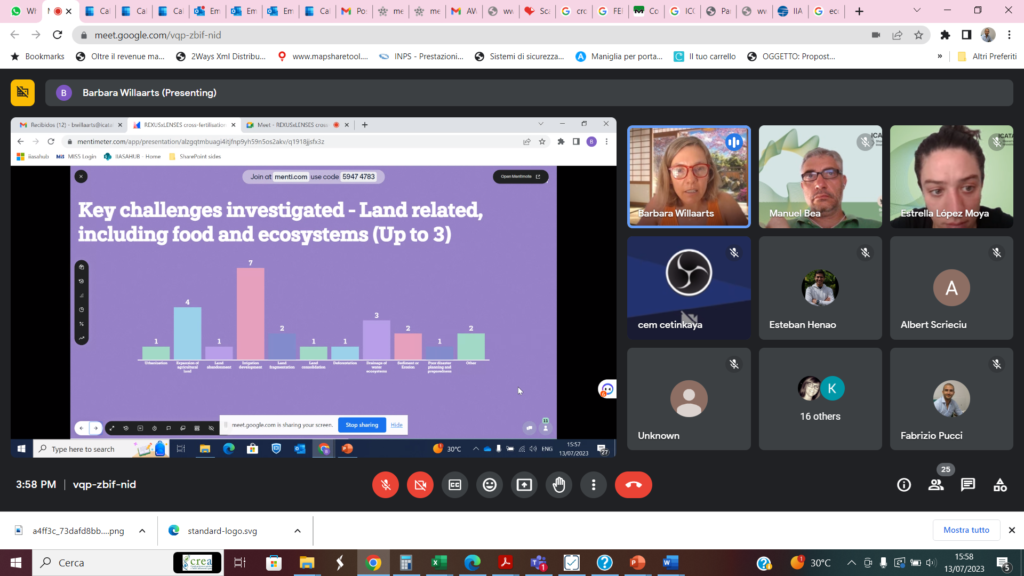1024x576 pixels.
Task: Select Manuel Bea's video tile
Action: 820,176
